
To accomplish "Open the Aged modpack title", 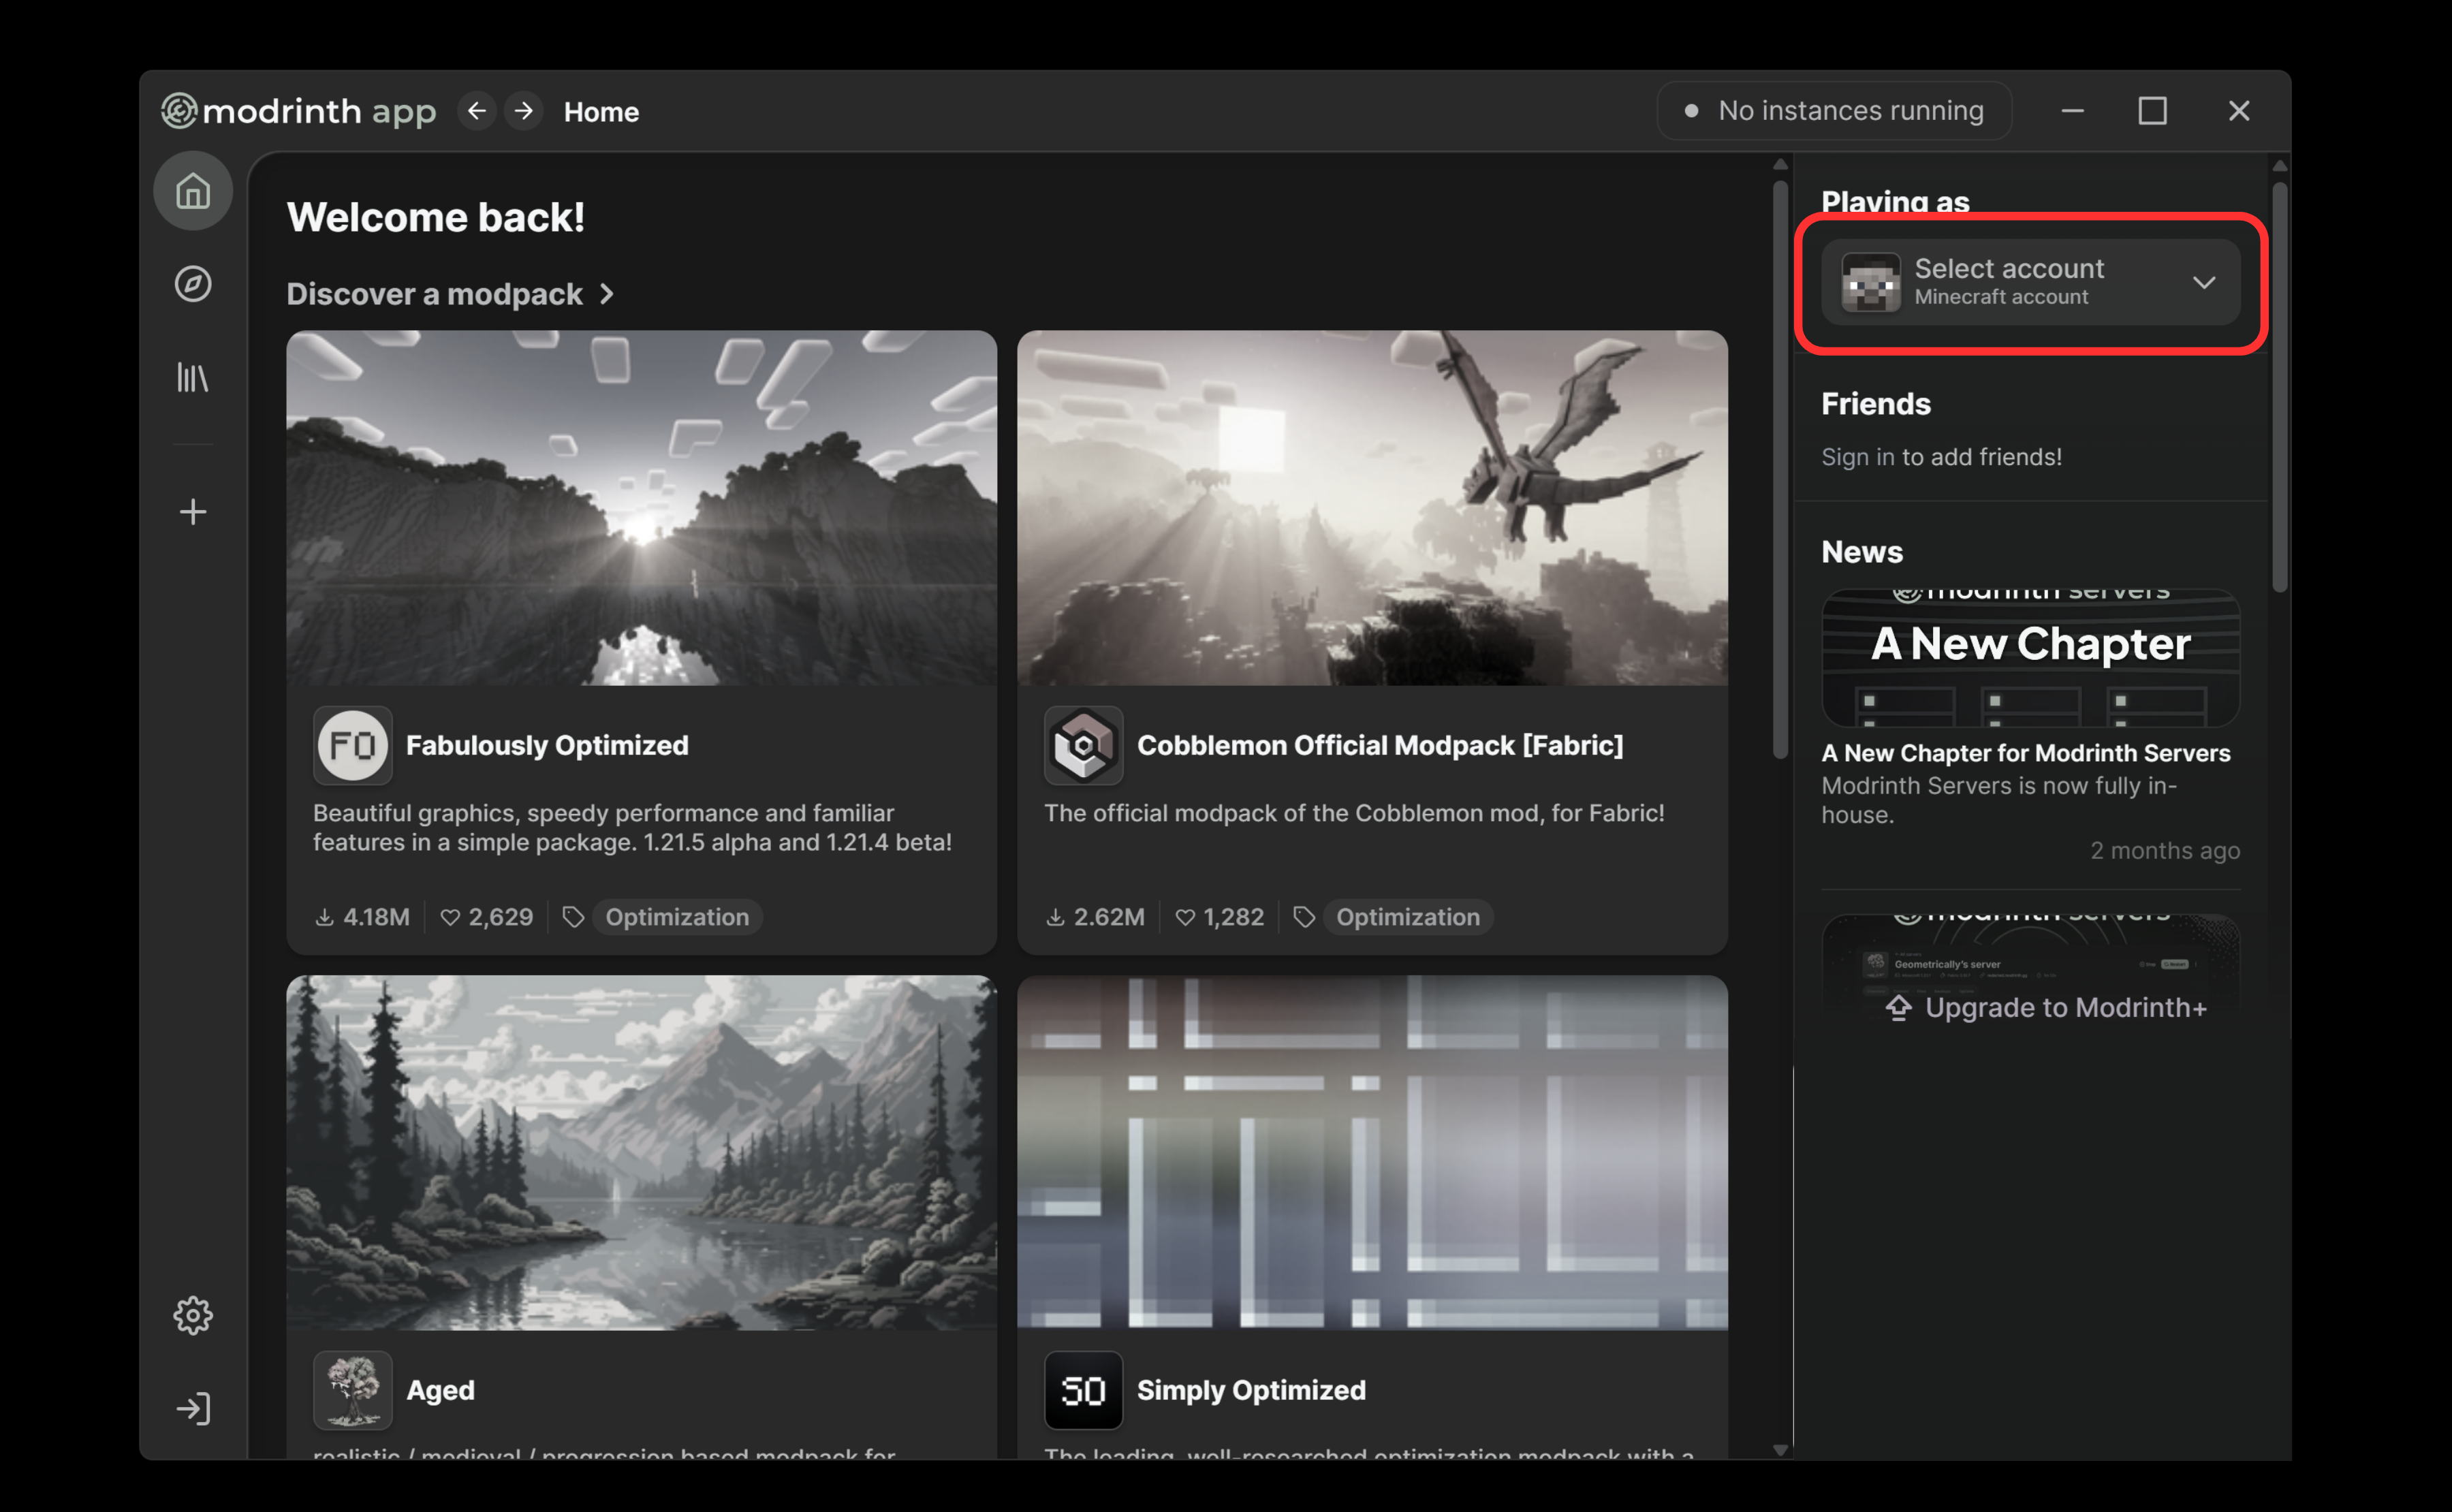I will [x=440, y=1390].
